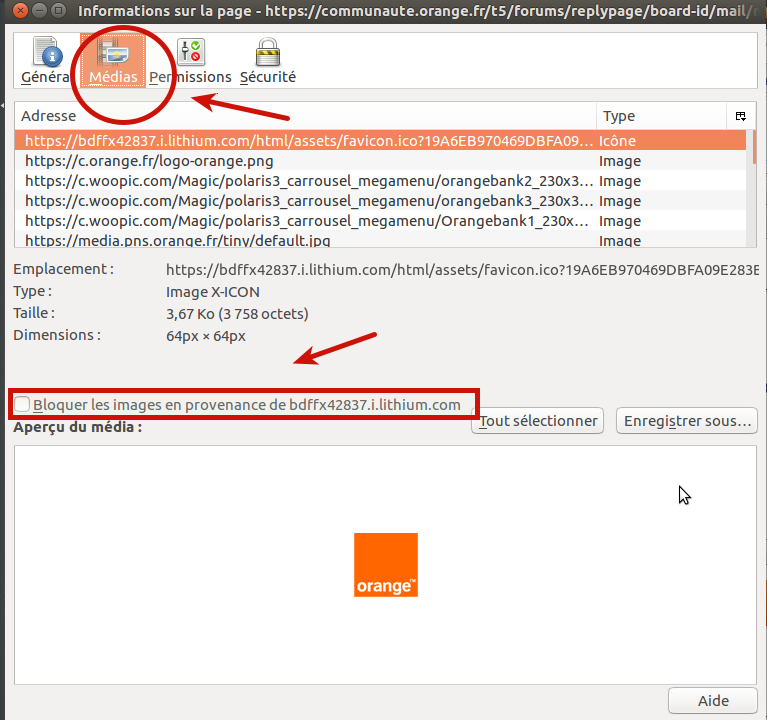The image size is (767, 720).
Task: Click the column picker icon in table header
Action: pyautogui.click(x=741, y=116)
